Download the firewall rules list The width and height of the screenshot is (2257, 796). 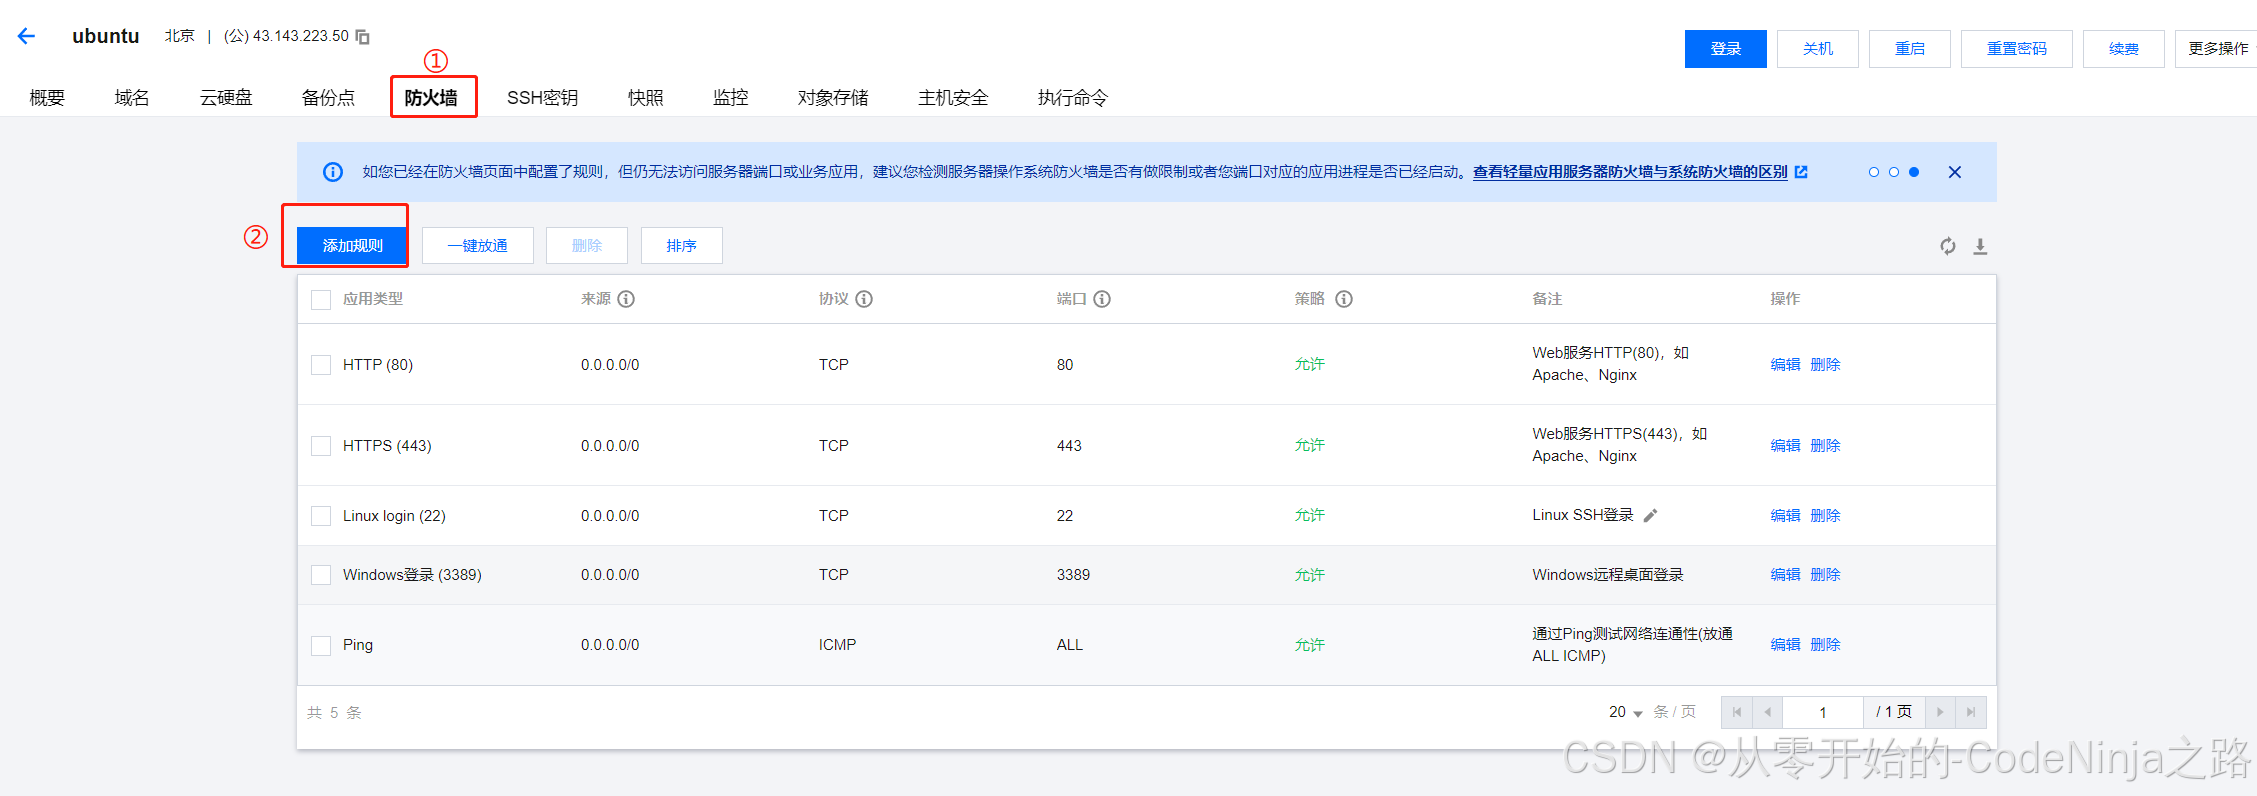(x=1979, y=246)
